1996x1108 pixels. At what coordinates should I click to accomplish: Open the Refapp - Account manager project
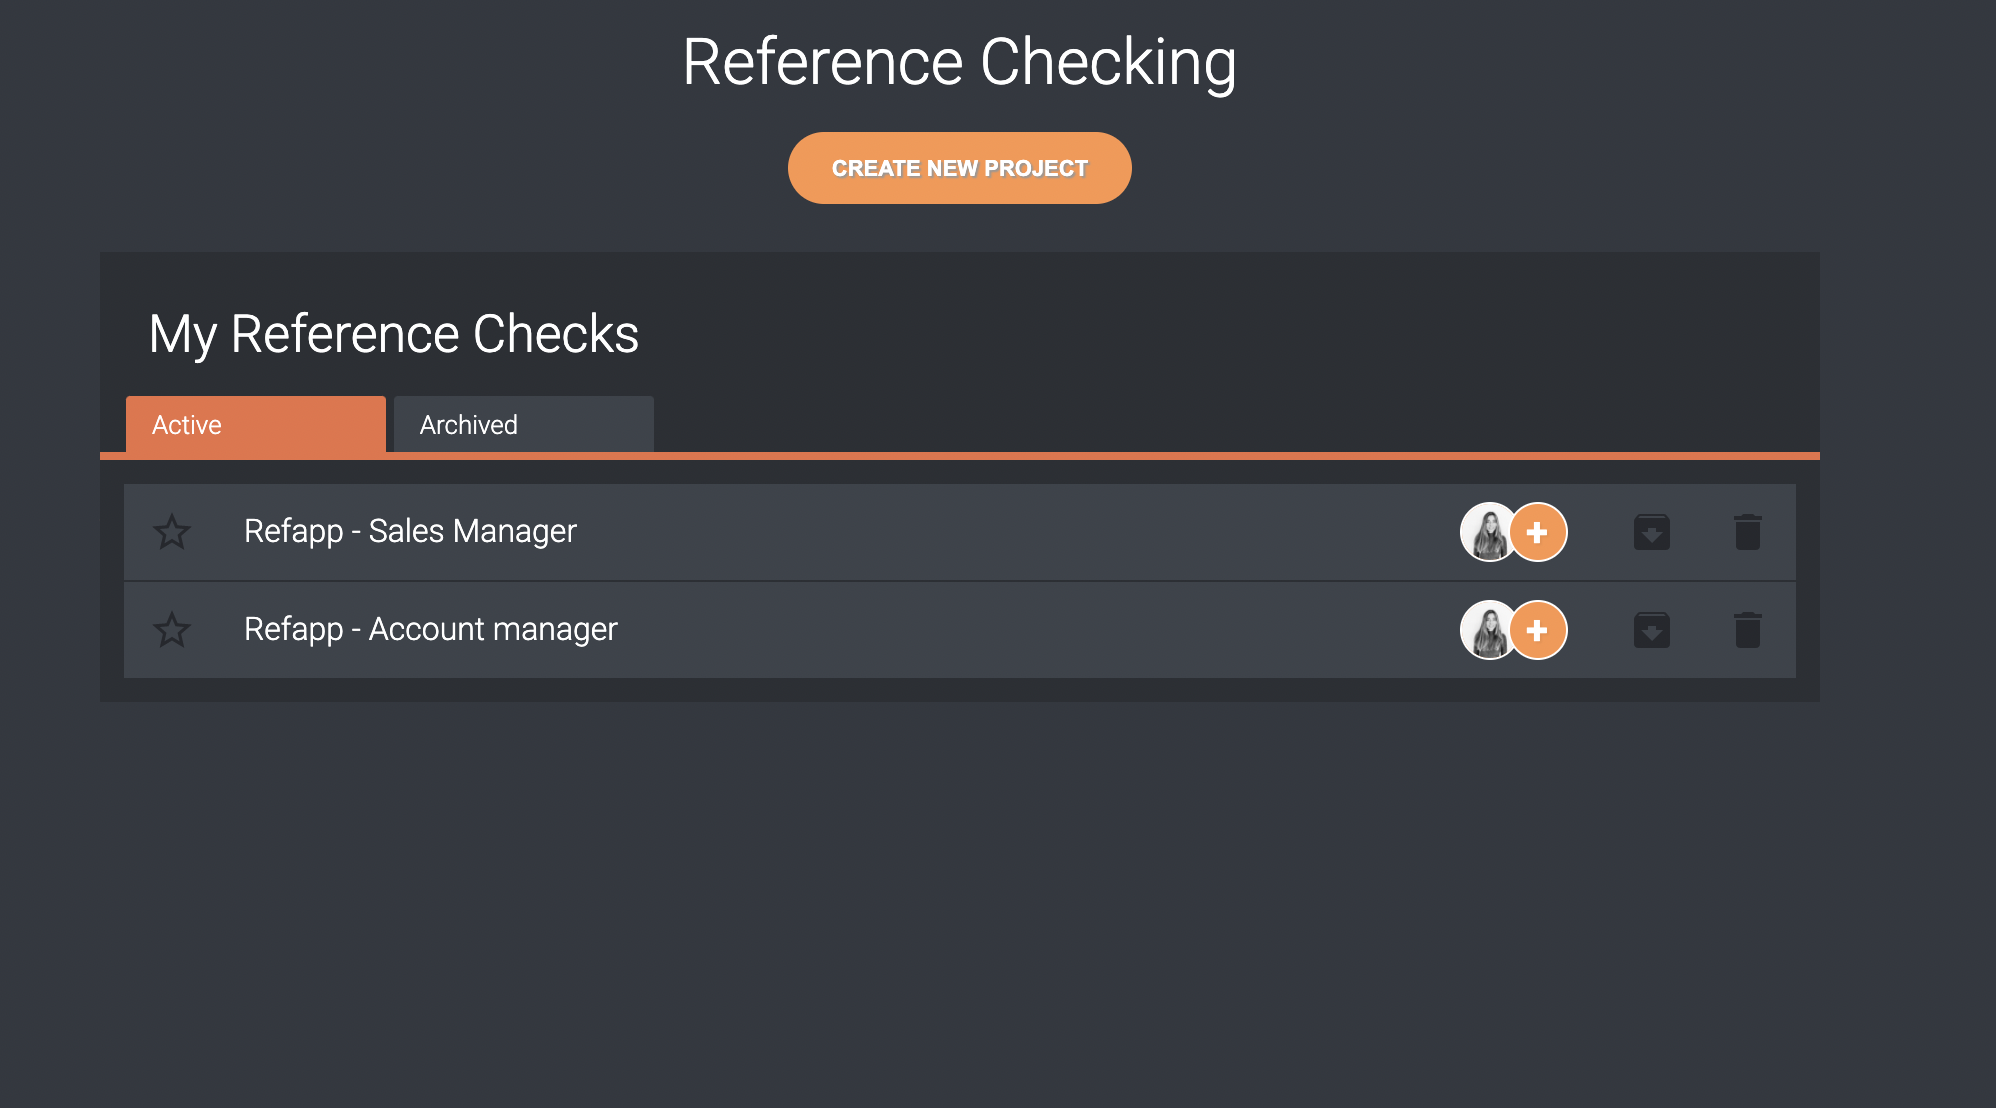432,630
